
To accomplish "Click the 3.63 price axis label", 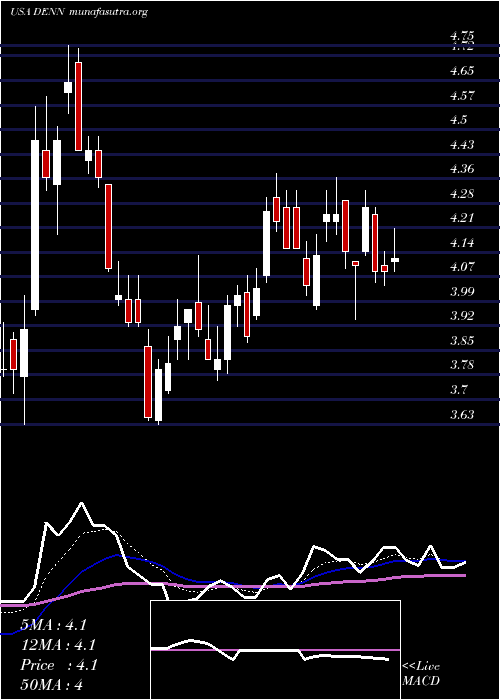I will pos(462,415).
